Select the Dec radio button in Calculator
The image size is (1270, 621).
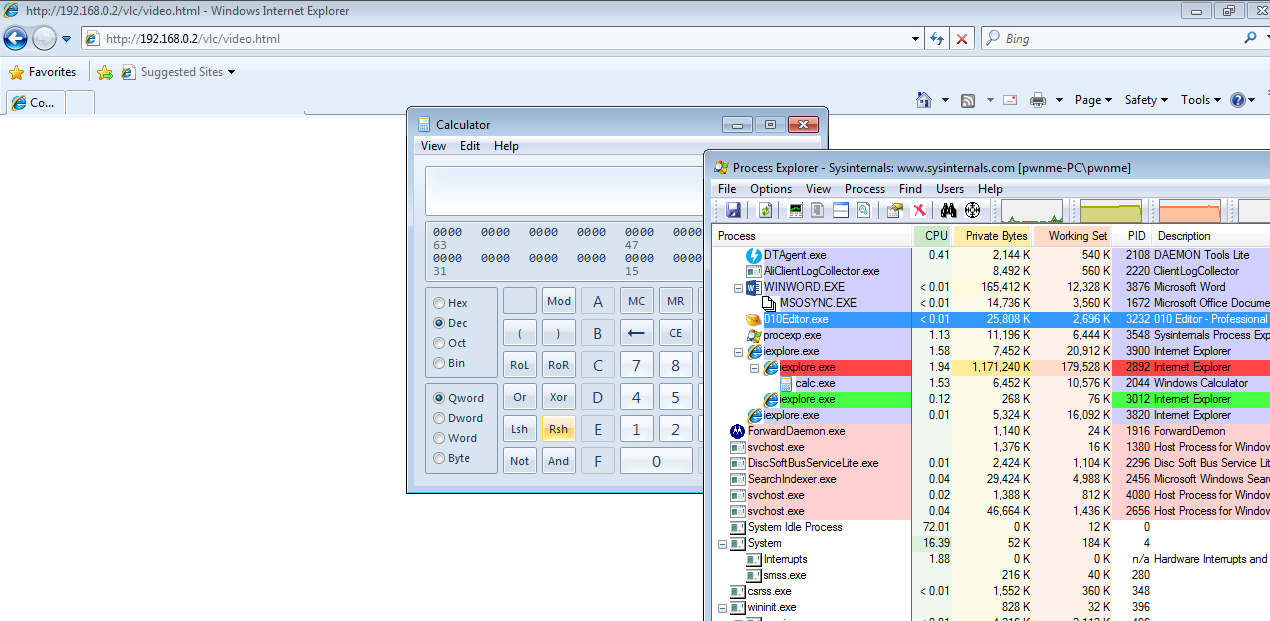439,323
